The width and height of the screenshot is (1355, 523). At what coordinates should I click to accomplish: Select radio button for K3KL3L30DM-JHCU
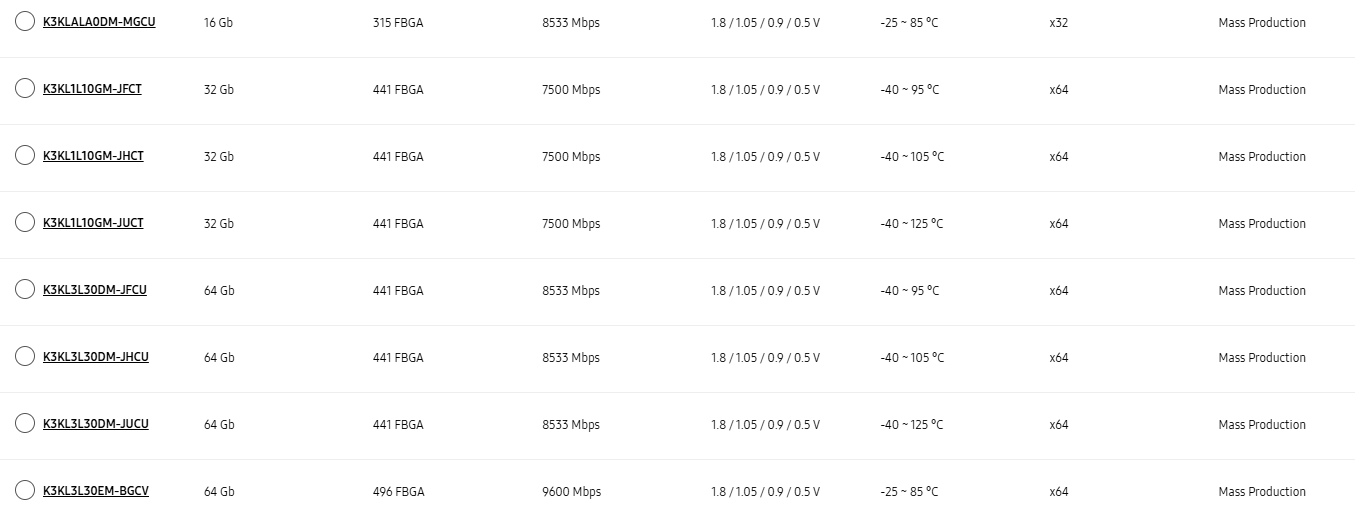click(x=25, y=357)
